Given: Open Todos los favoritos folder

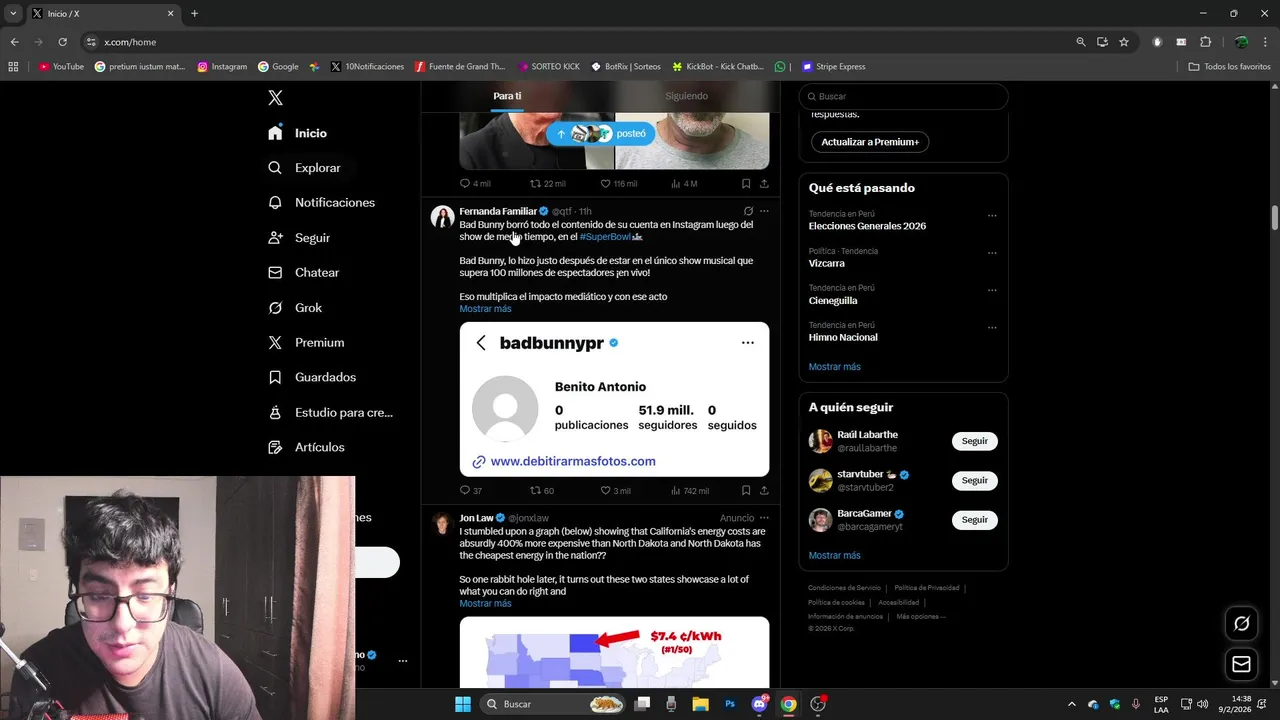Looking at the screenshot, I should (1229, 67).
